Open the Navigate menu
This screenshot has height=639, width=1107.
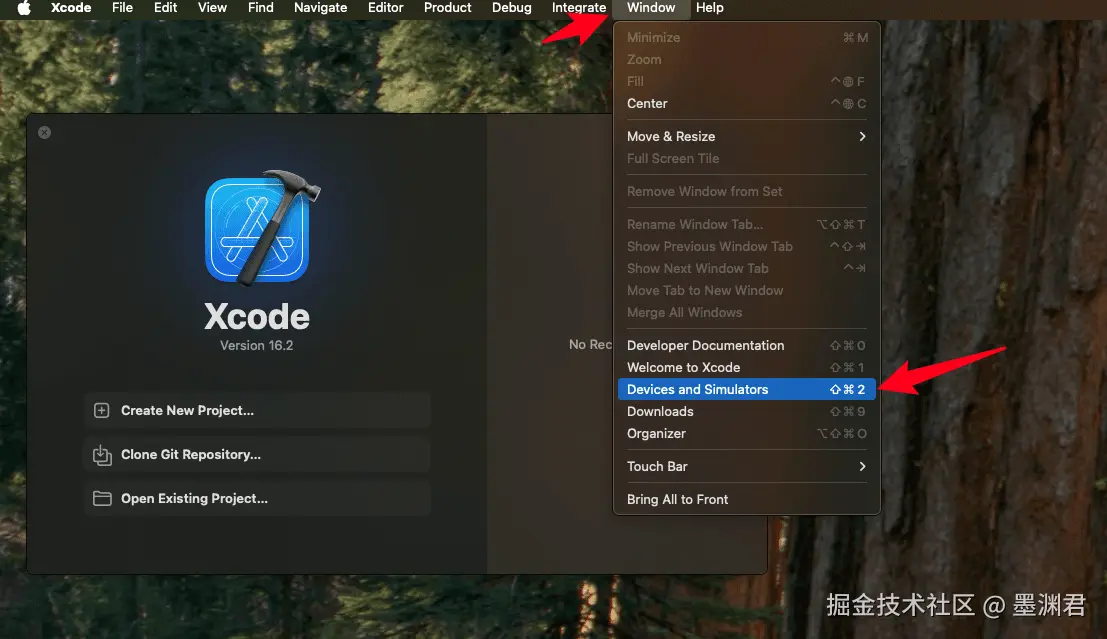321,8
